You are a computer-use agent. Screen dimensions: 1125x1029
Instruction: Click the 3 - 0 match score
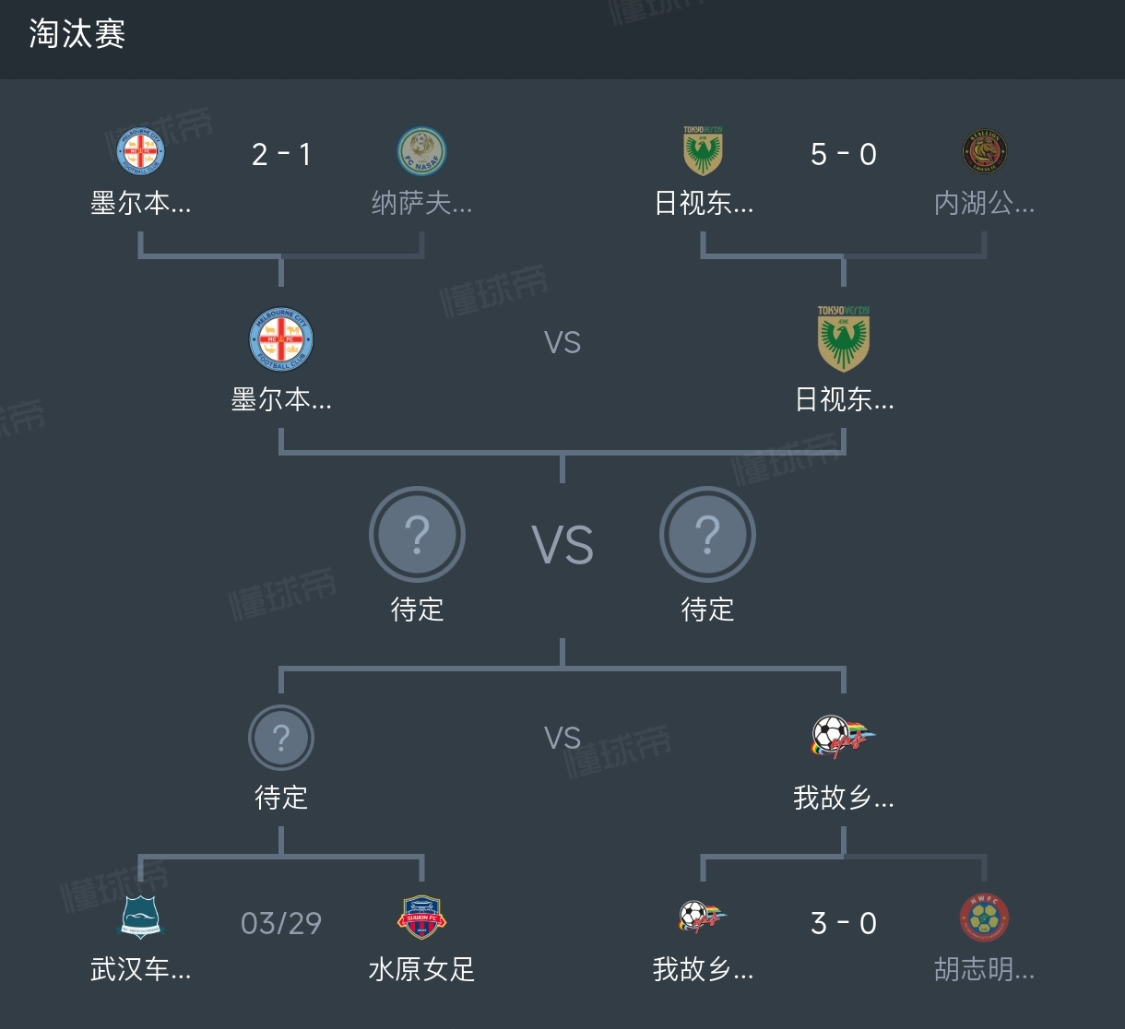coord(844,923)
